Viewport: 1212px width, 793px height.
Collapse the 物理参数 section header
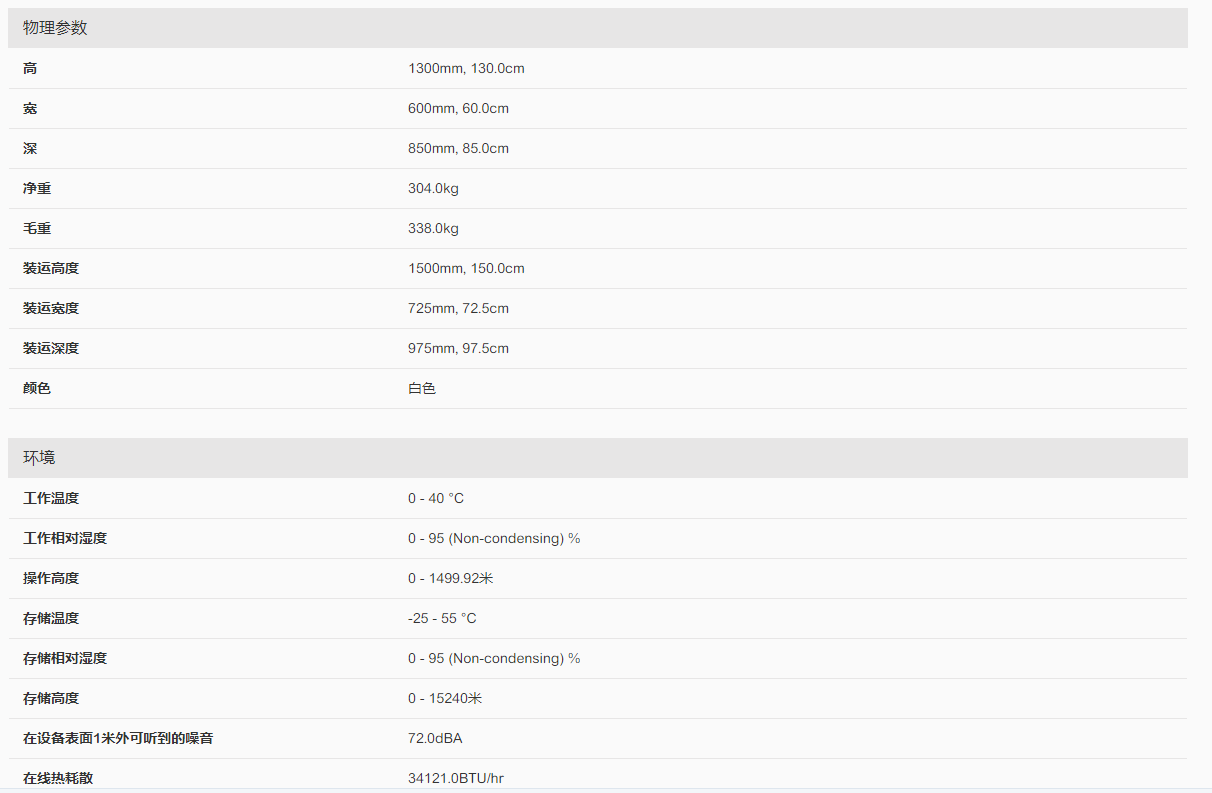point(56,28)
